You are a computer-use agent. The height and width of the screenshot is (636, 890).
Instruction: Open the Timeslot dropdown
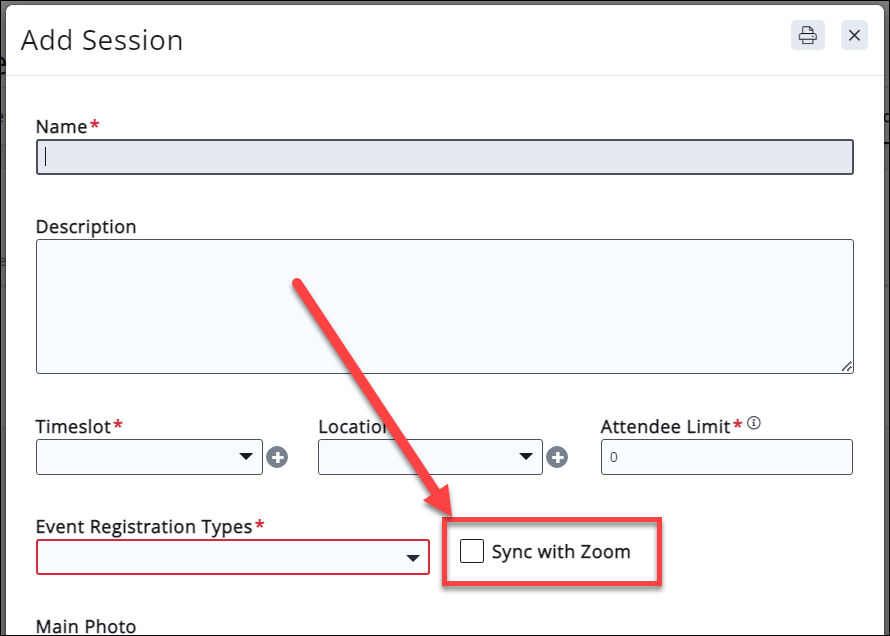pos(149,457)
